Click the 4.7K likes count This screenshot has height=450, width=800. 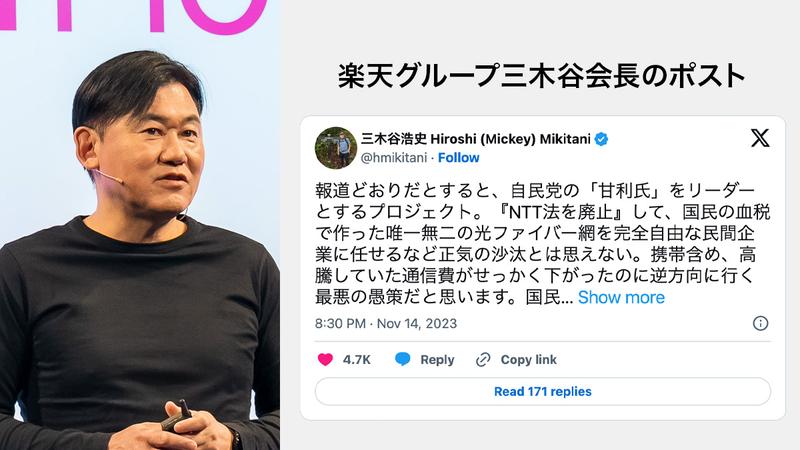(357, 360)
